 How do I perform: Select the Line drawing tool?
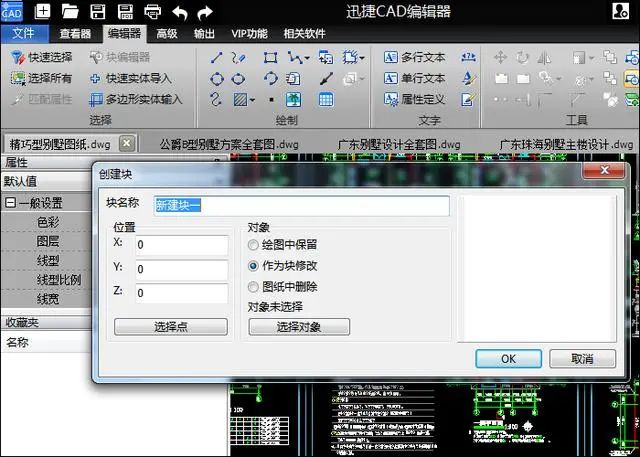pos(217,57)
